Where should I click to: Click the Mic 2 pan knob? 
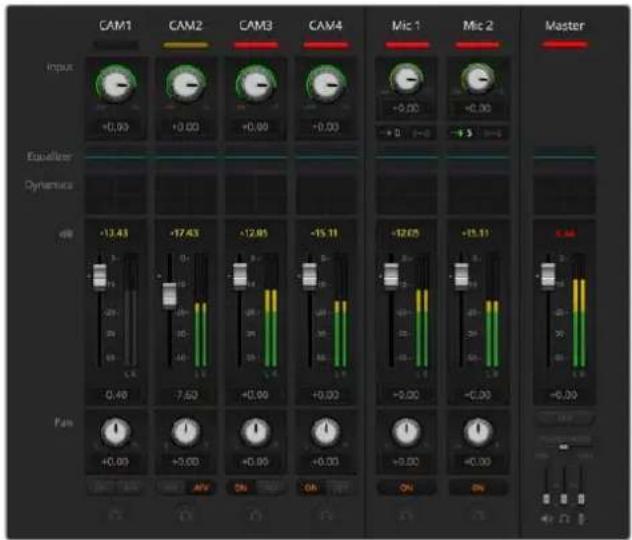click(x=478, y=432)
